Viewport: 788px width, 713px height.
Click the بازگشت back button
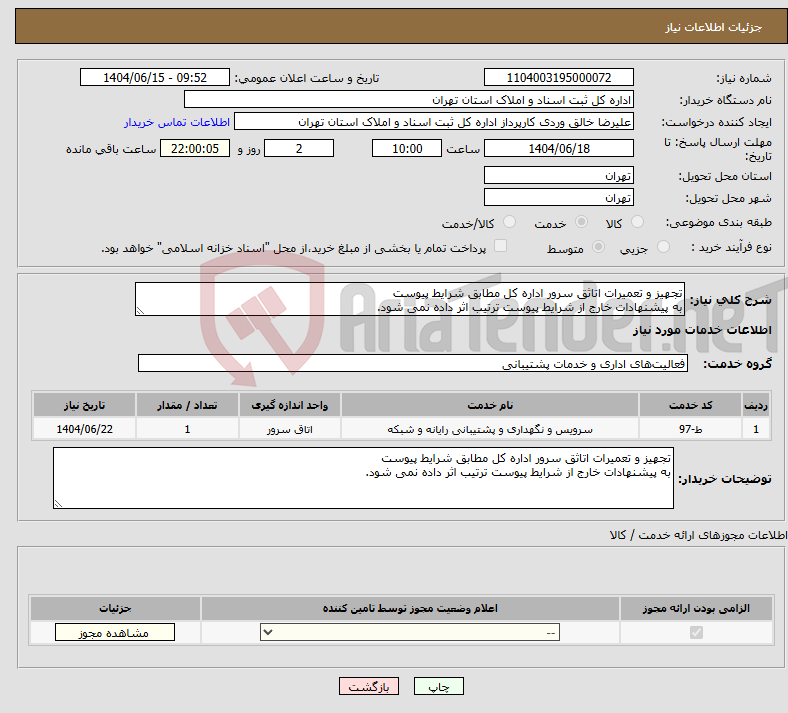369,686
